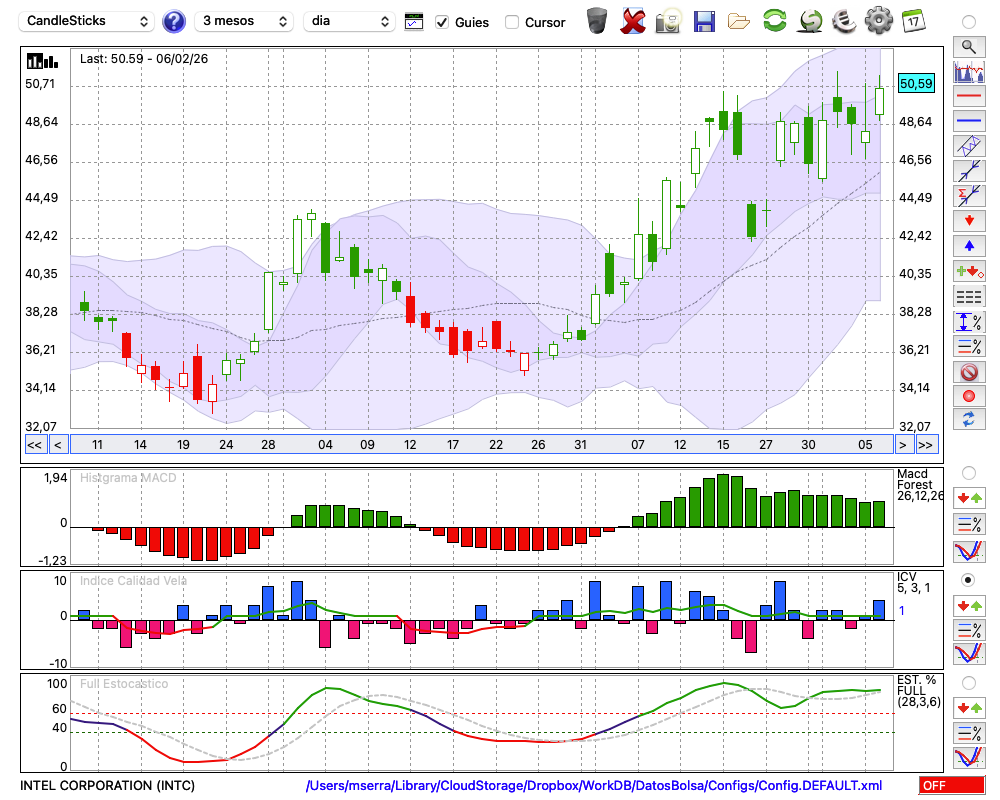The image size is (1000, 800).
Task: Click the red OFF status indicator
Action: point(951,786)
